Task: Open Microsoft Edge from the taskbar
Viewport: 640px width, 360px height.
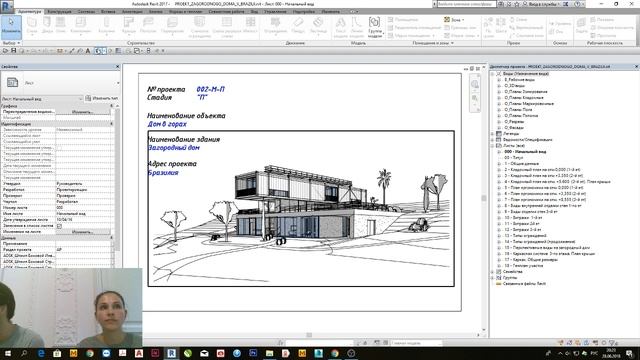Action: [41, 353]
